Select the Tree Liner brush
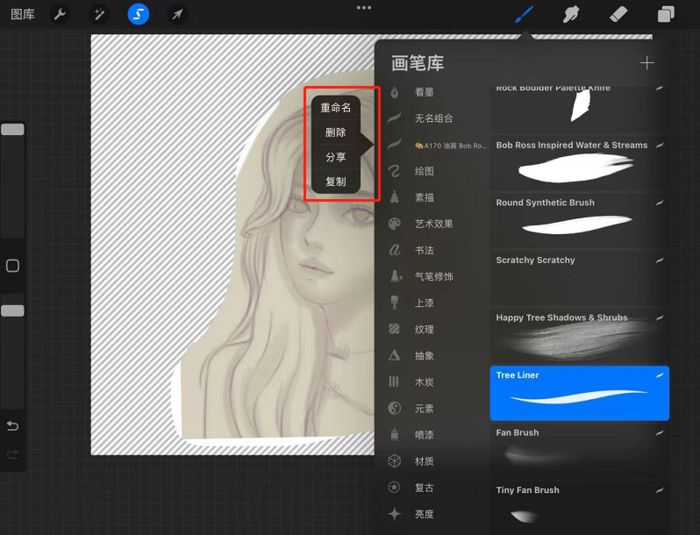 [x=579, y=393]
